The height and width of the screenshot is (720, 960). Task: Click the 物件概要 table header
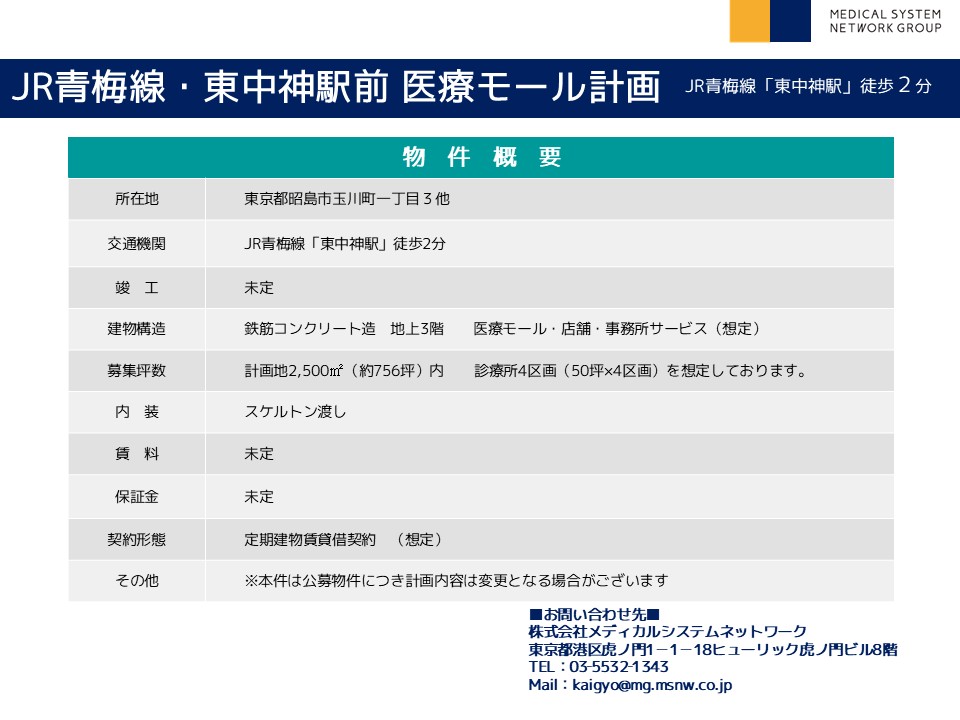(x=481, y=157)
